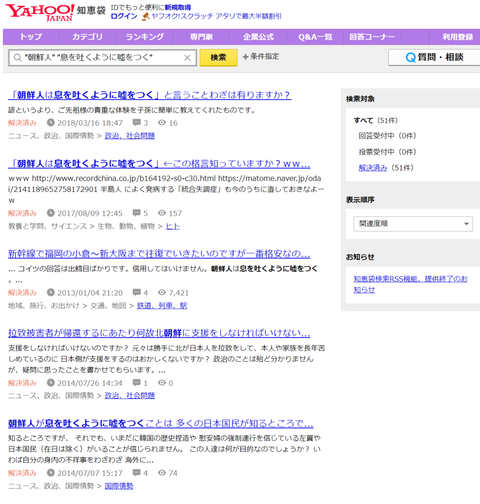Image resolution: width=480 pixels, height=504 pixels.
Task: Click the eye views icon beside 7,421
Action: [162, 292]
